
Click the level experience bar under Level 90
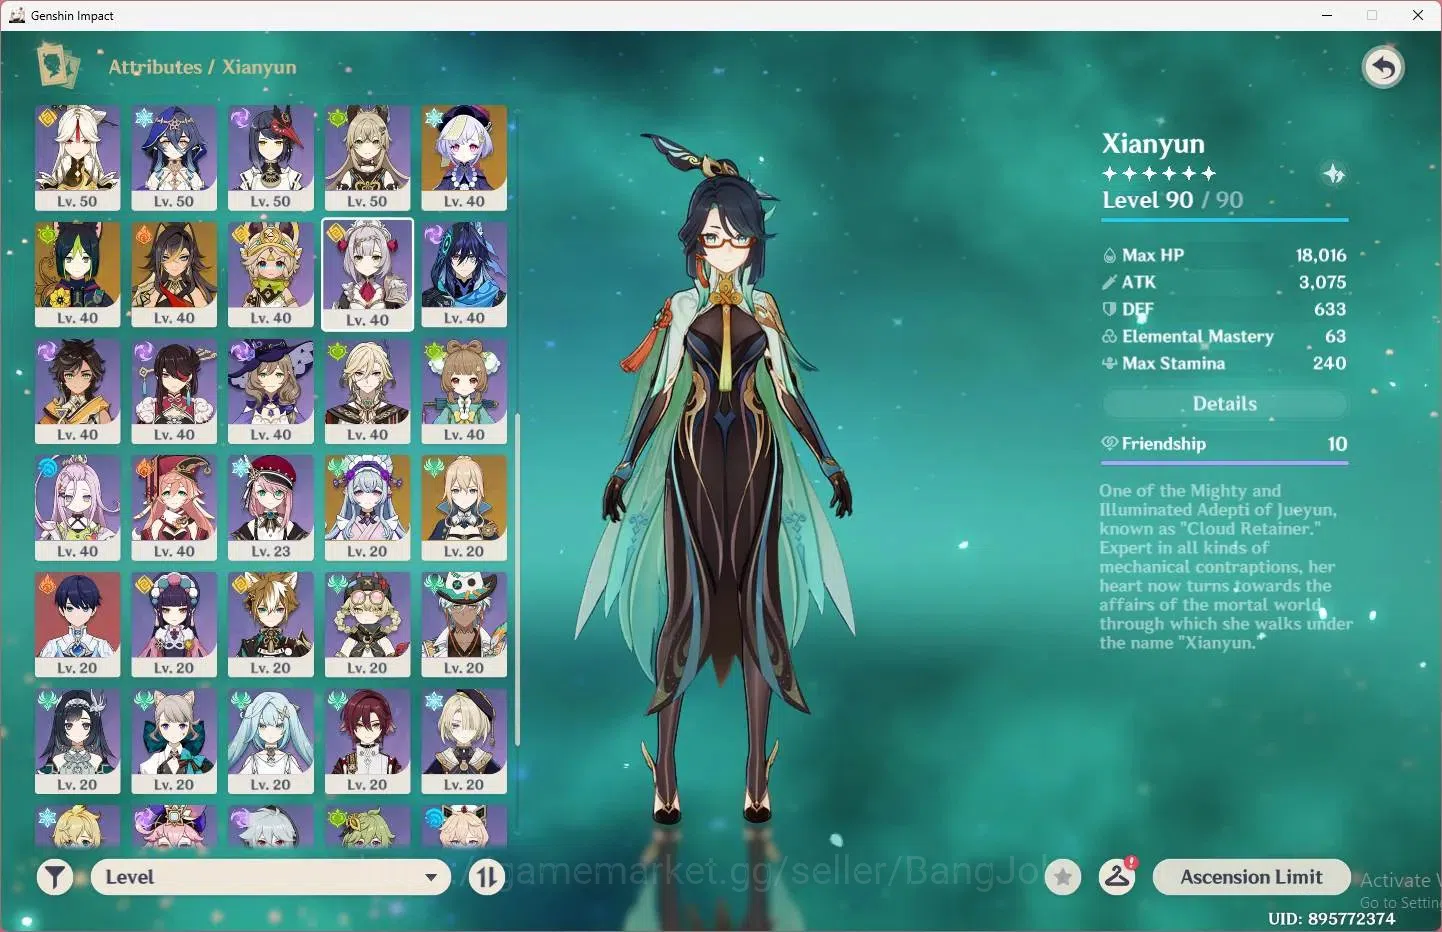coord(1225,218)
